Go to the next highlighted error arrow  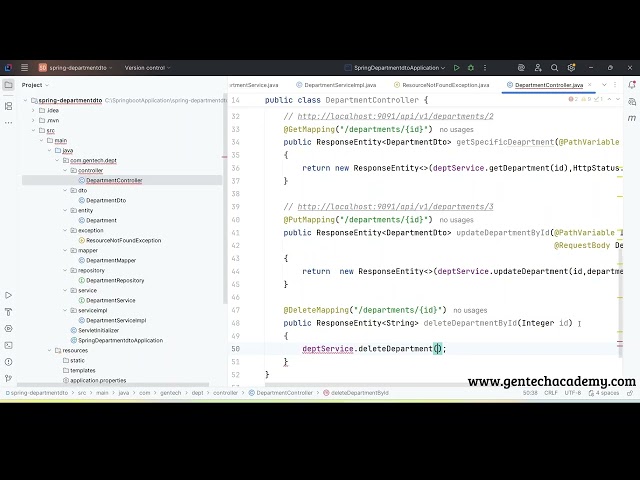pos(618,99)
